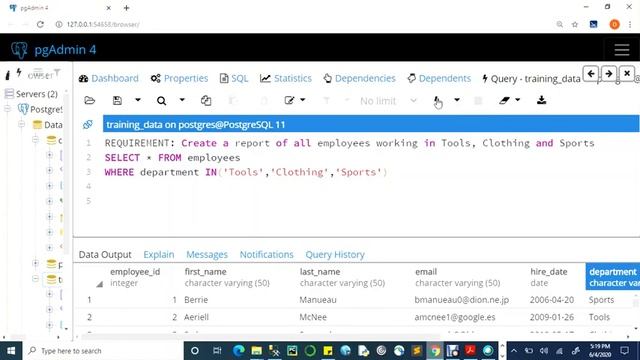Click the connection status link icon

(x=88, y=124)
